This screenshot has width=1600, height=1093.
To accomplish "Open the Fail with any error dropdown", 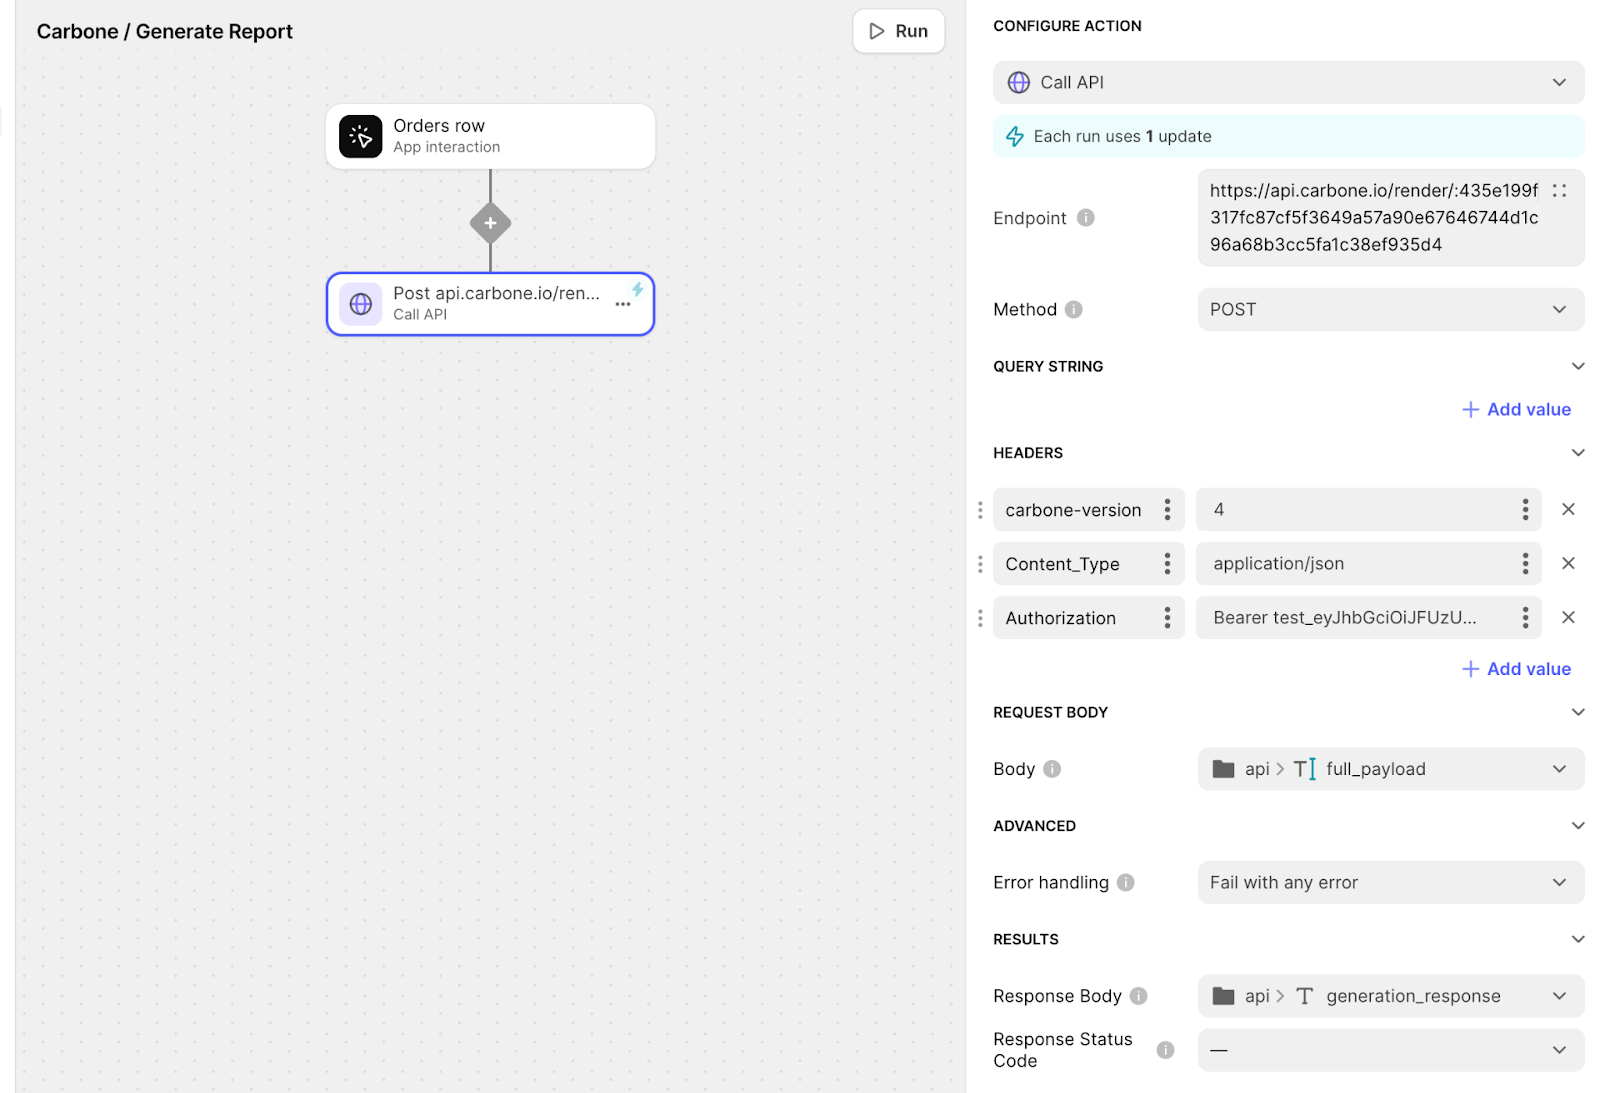I will [x=1391, y=882].
